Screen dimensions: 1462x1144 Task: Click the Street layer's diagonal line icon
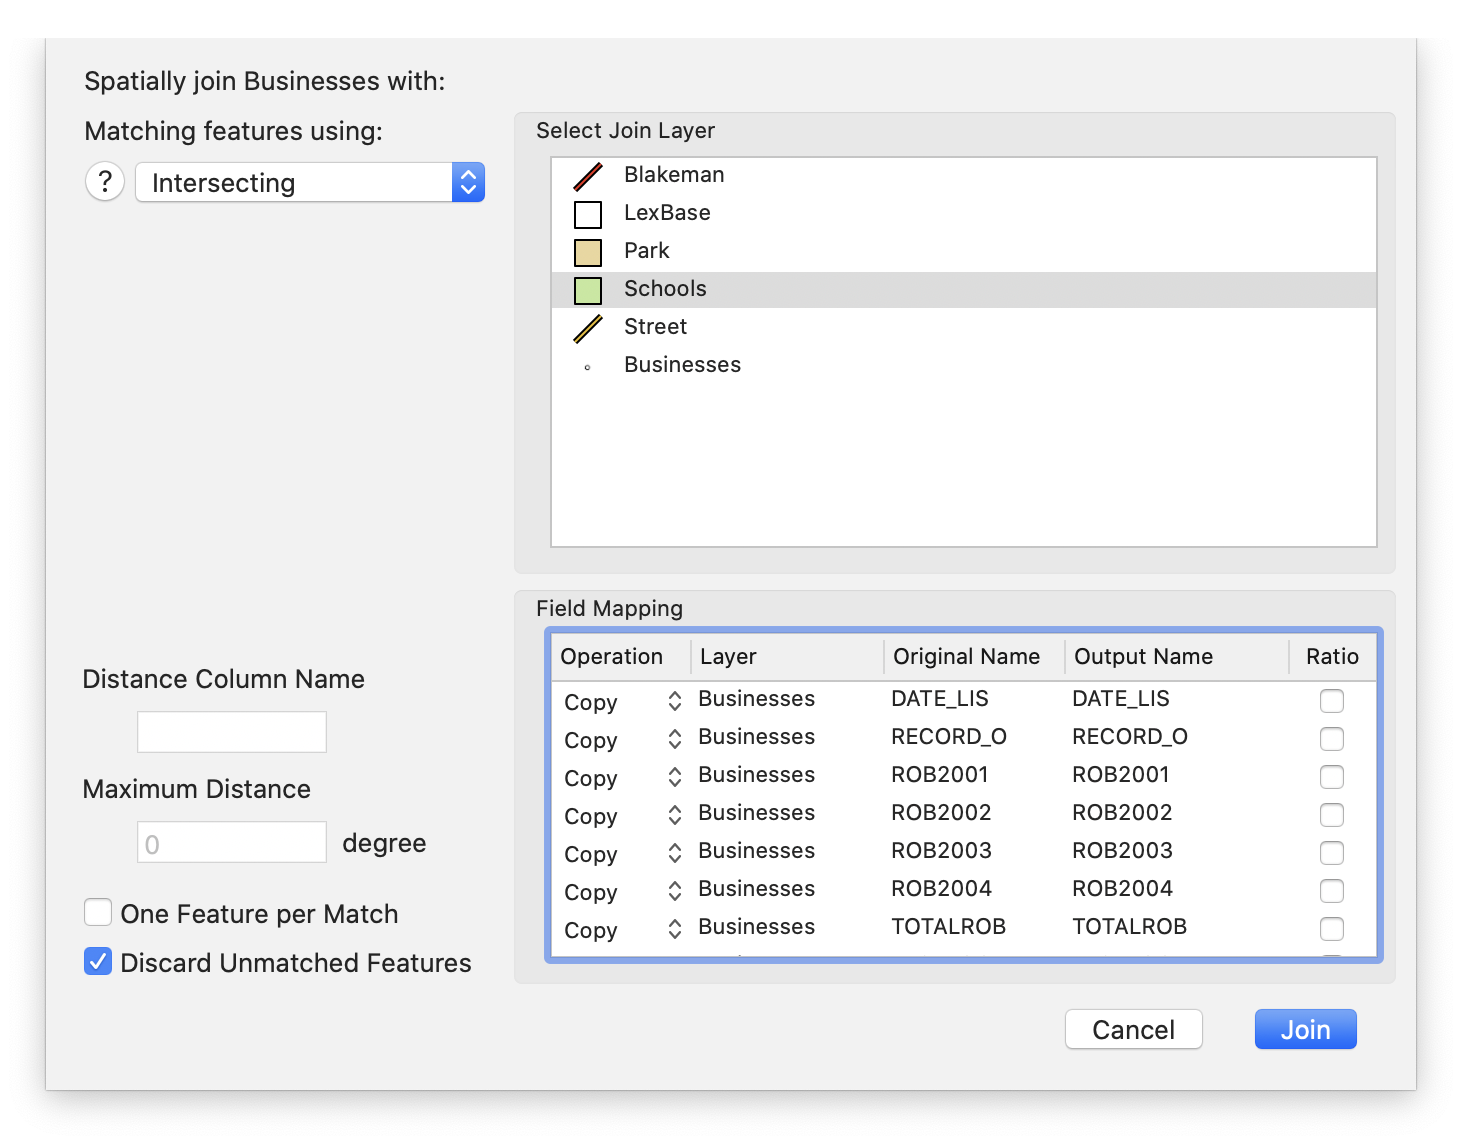point(587,327)
